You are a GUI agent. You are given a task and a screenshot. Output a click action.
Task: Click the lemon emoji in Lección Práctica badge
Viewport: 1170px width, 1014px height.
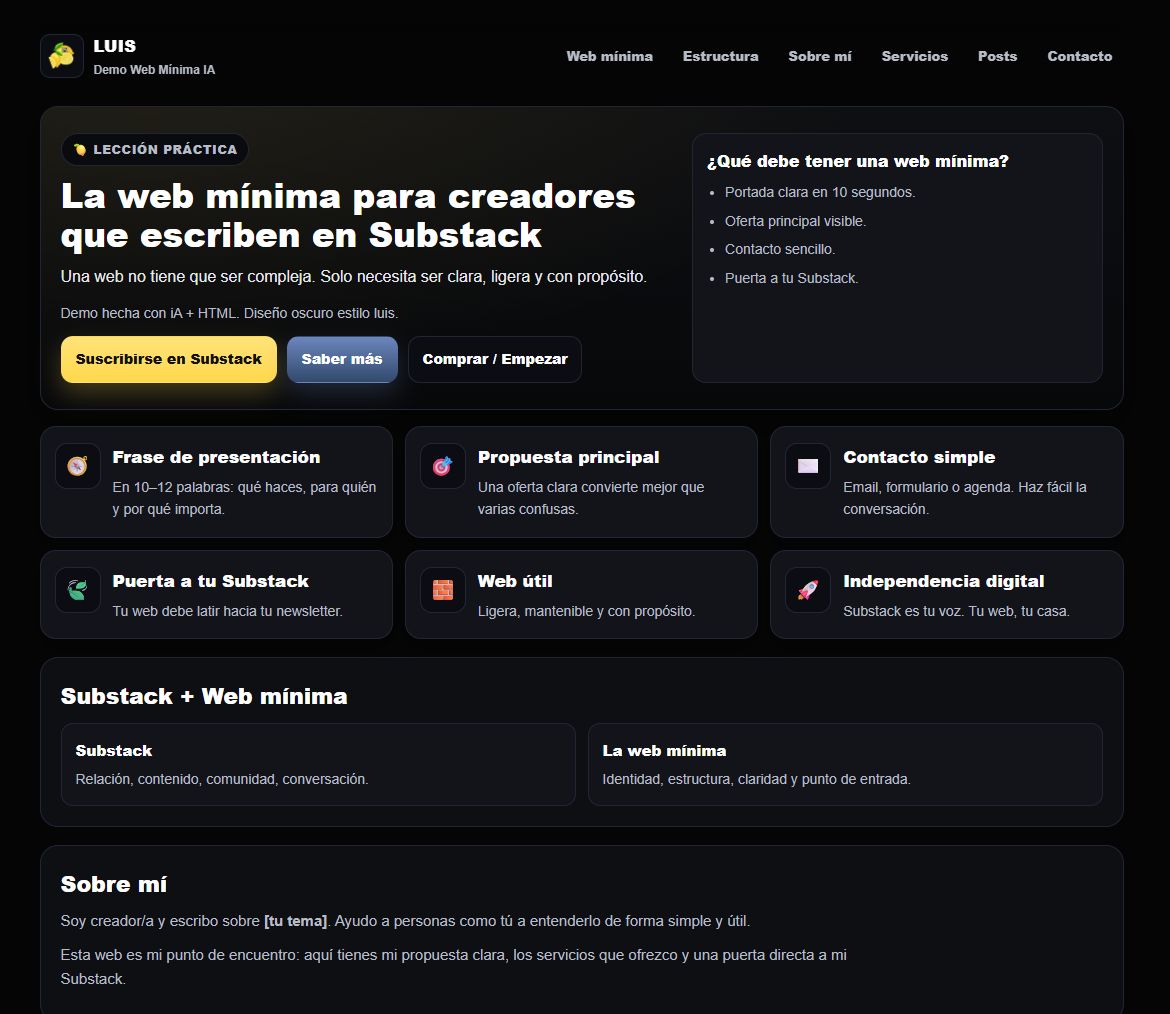80,150
